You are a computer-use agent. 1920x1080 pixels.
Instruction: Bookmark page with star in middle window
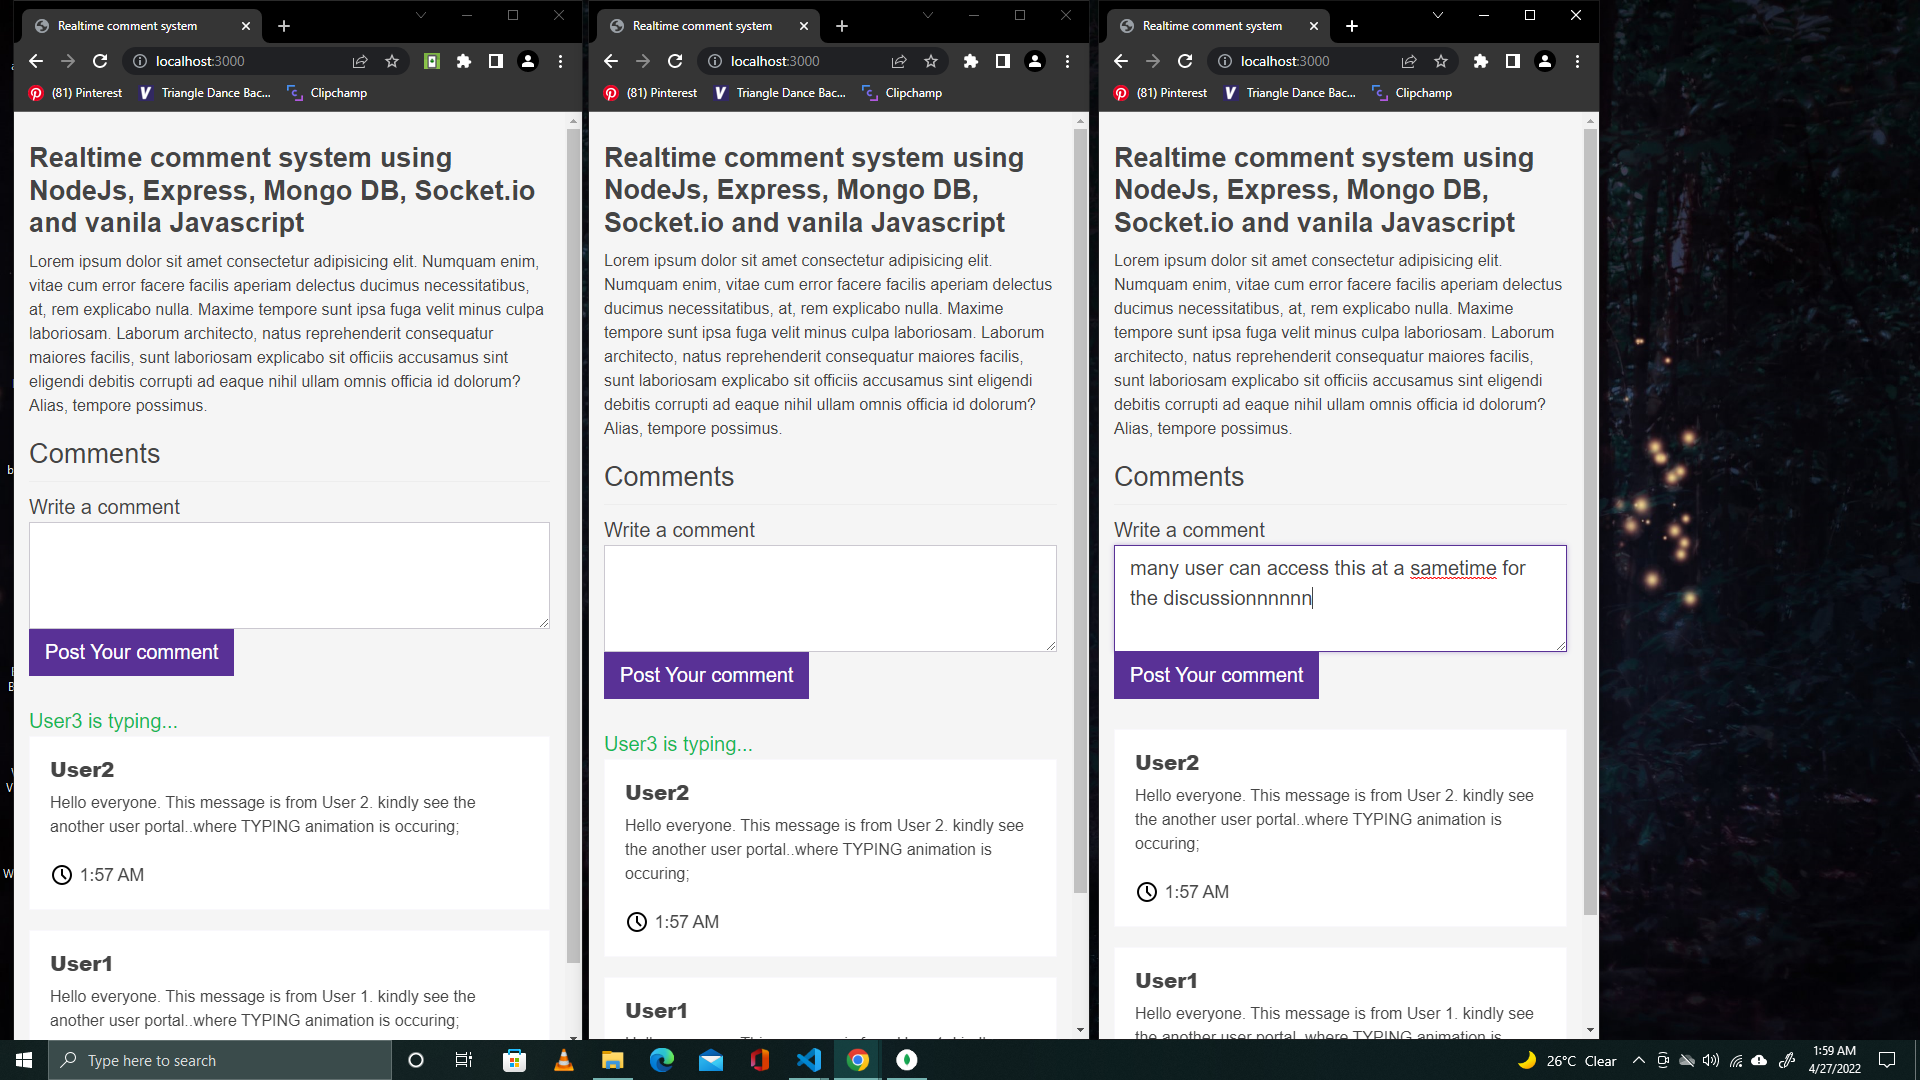[931, 61]
